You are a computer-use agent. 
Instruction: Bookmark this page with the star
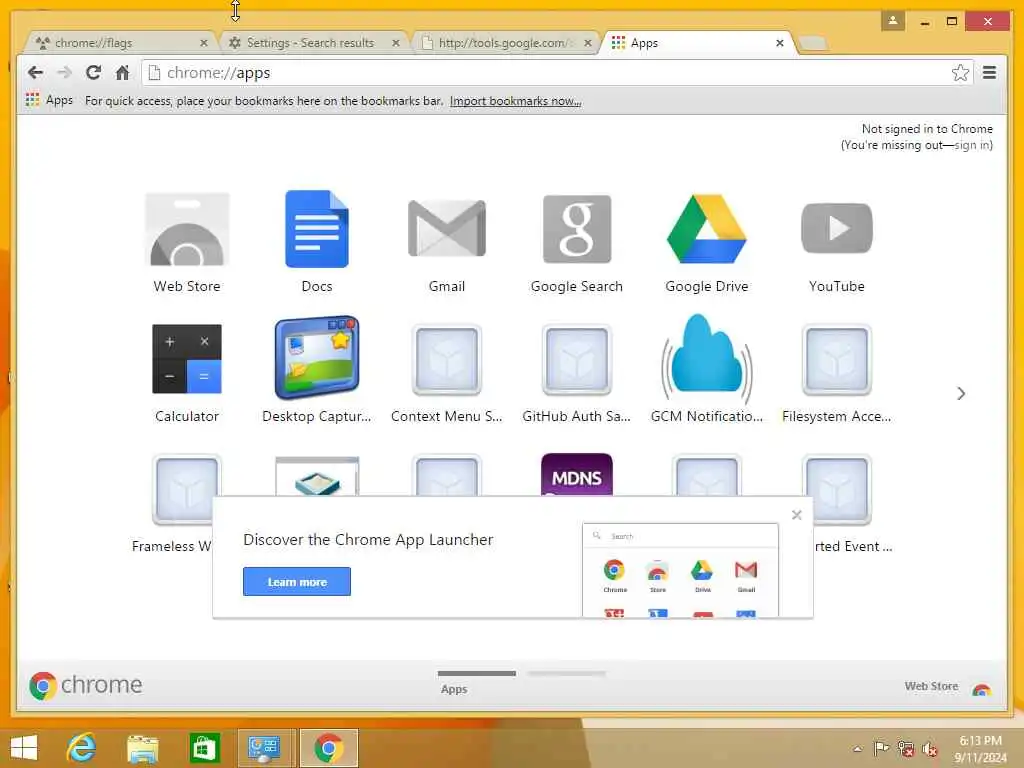click(x=960, y=72)
